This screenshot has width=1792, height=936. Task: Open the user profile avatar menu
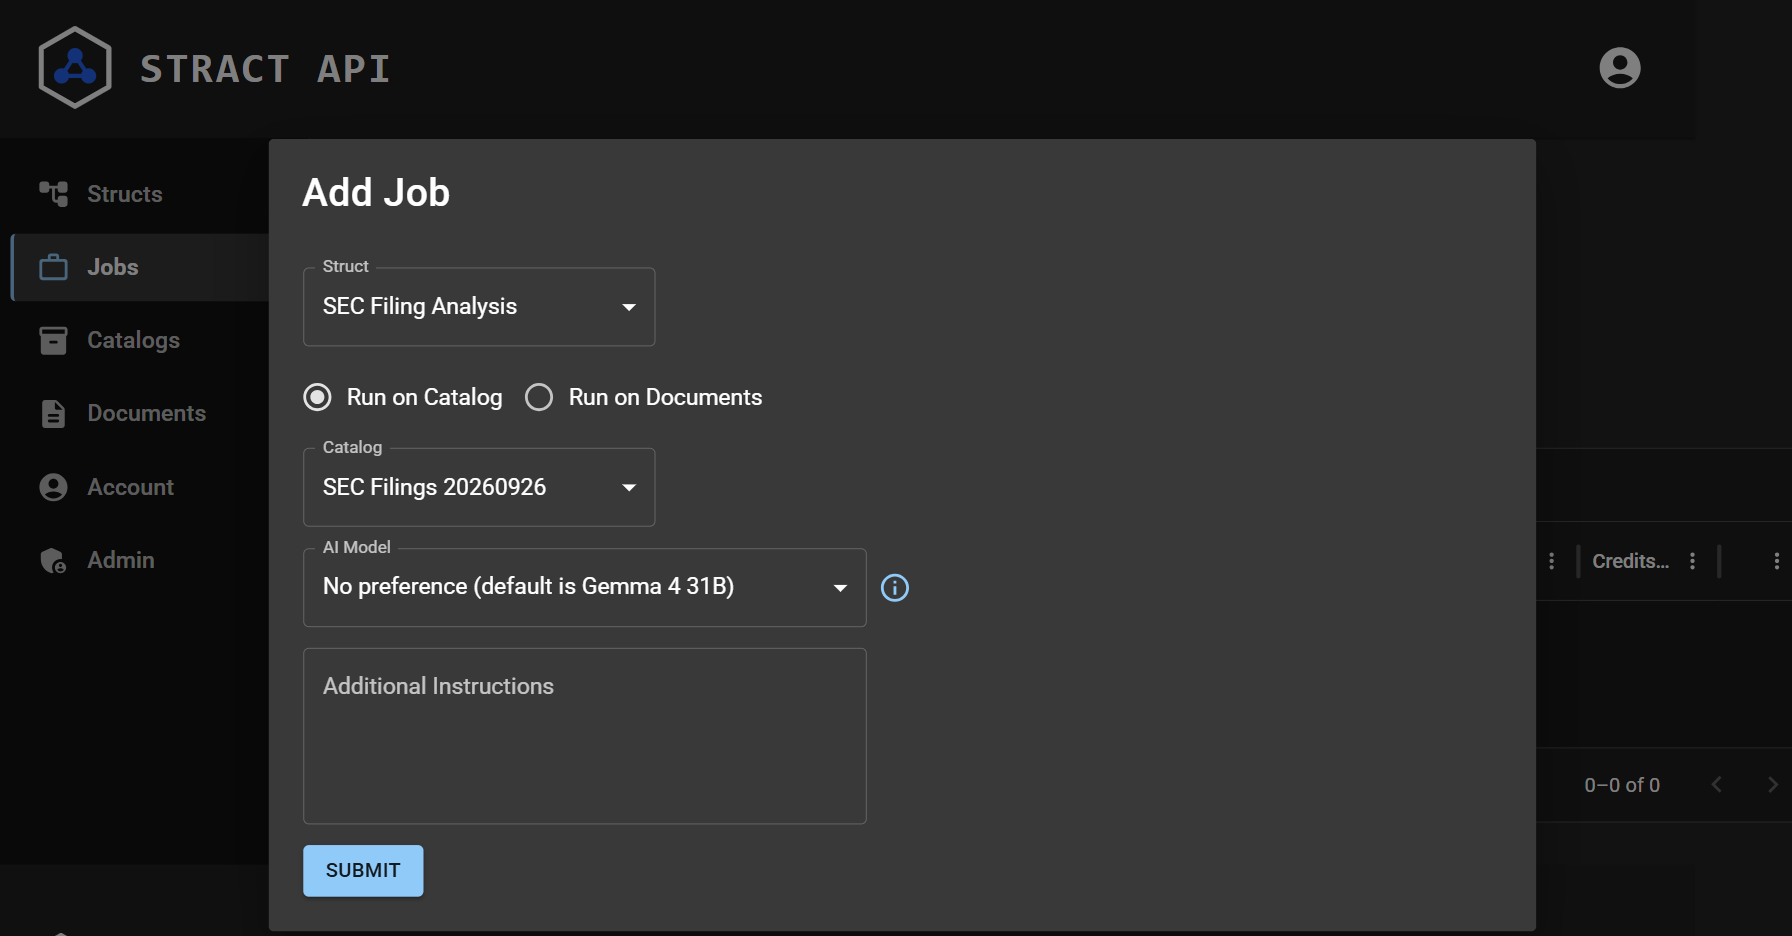(1620, 68)
